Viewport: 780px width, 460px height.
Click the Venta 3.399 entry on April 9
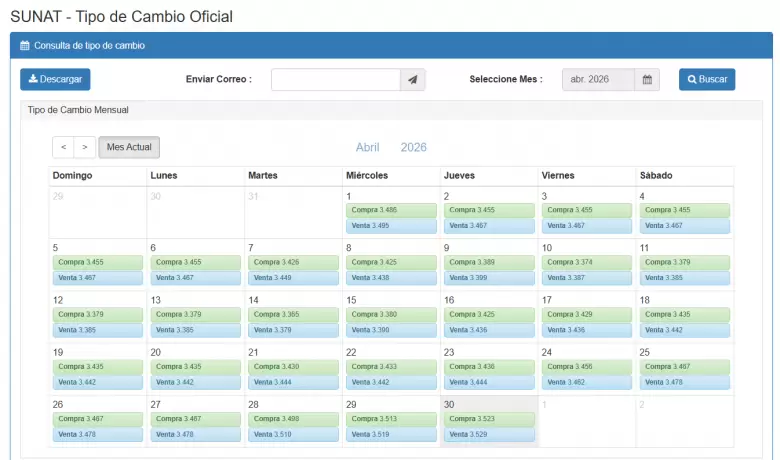pyautogui.click(x=489, y=278)
